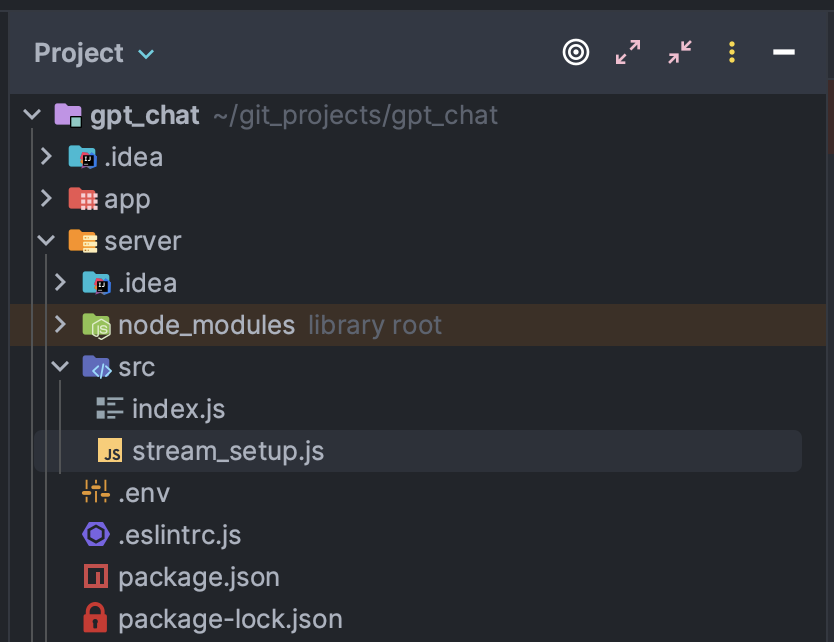Click the .eslintrc.js hexagon icon
The width and height of the screenshot is (834, 642).
[95, 535]
